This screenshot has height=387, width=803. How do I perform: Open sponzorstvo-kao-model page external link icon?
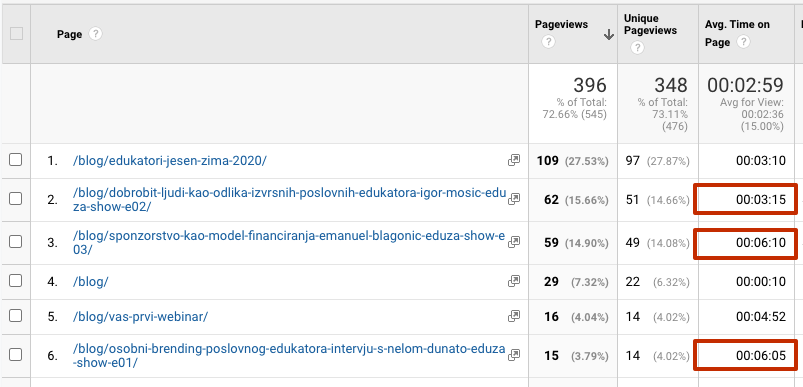(x=514, y=243)
